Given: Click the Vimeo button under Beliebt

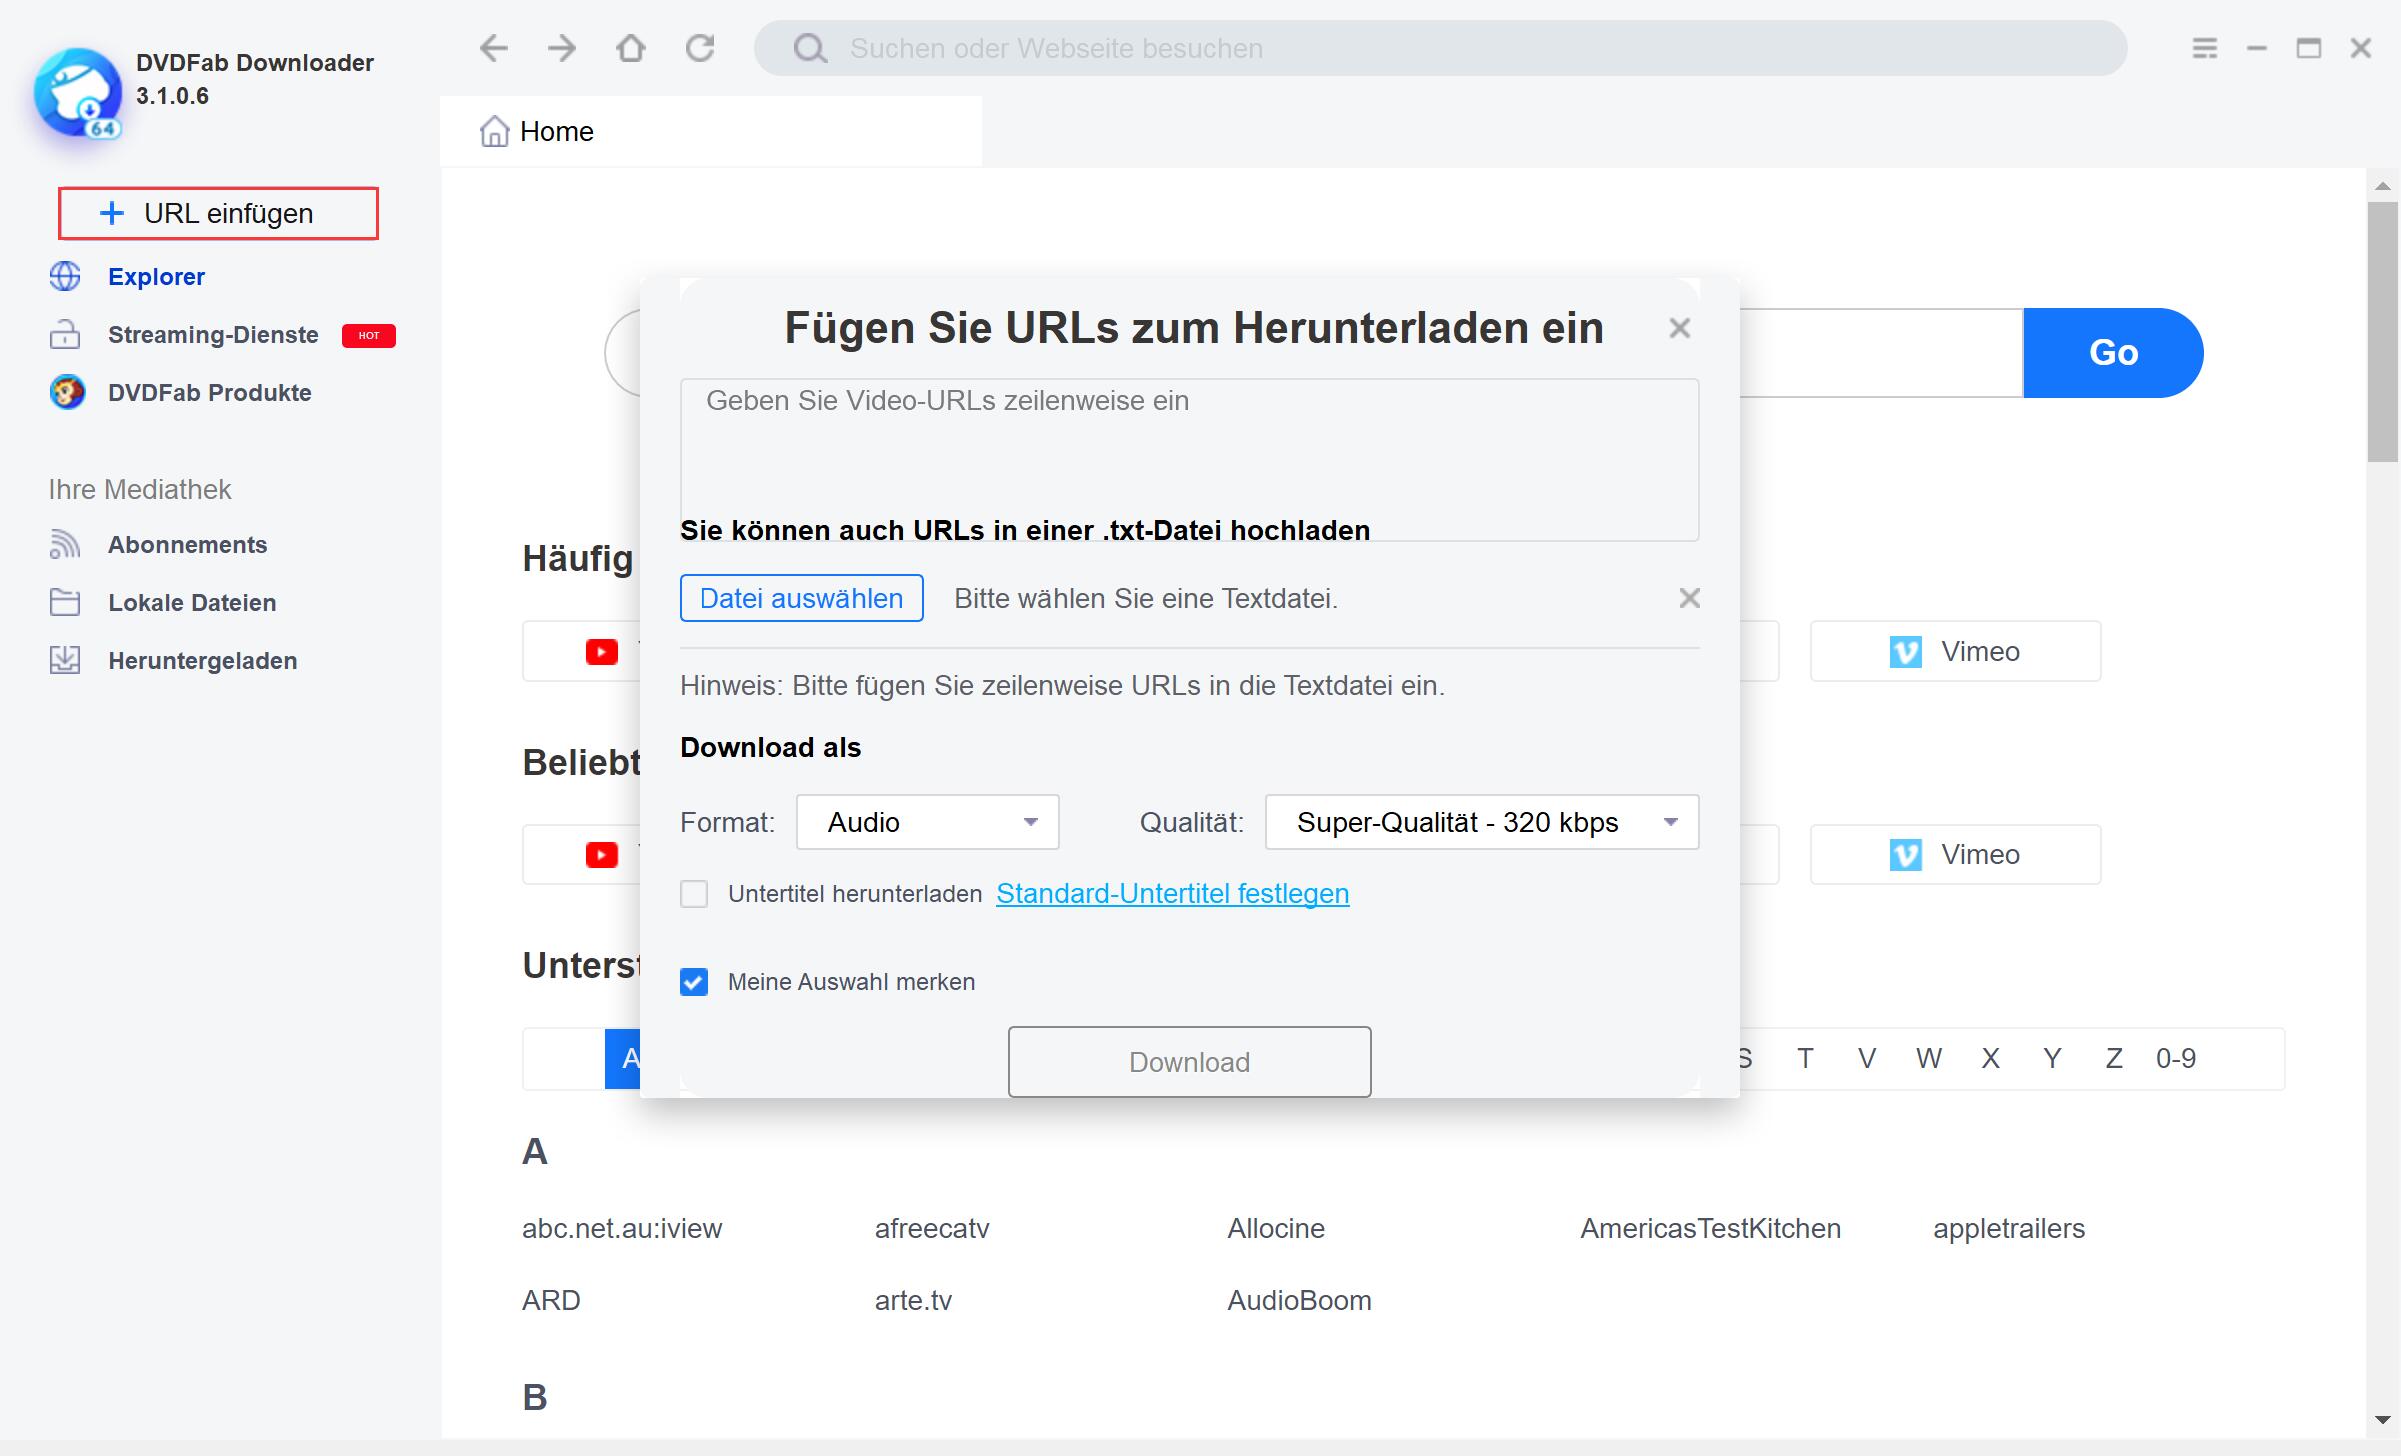Looking at the screenshot, I should [1955, 855].
